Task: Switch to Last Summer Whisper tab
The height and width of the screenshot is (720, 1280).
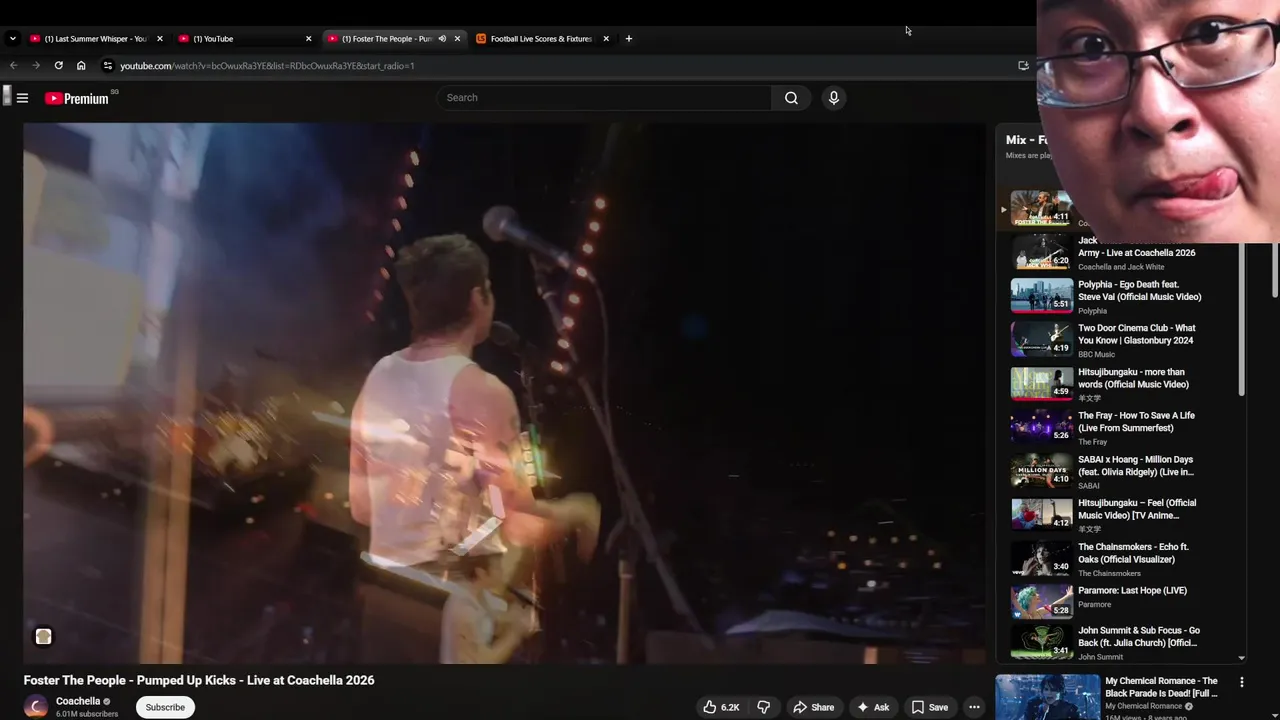Action: point(95,39)
